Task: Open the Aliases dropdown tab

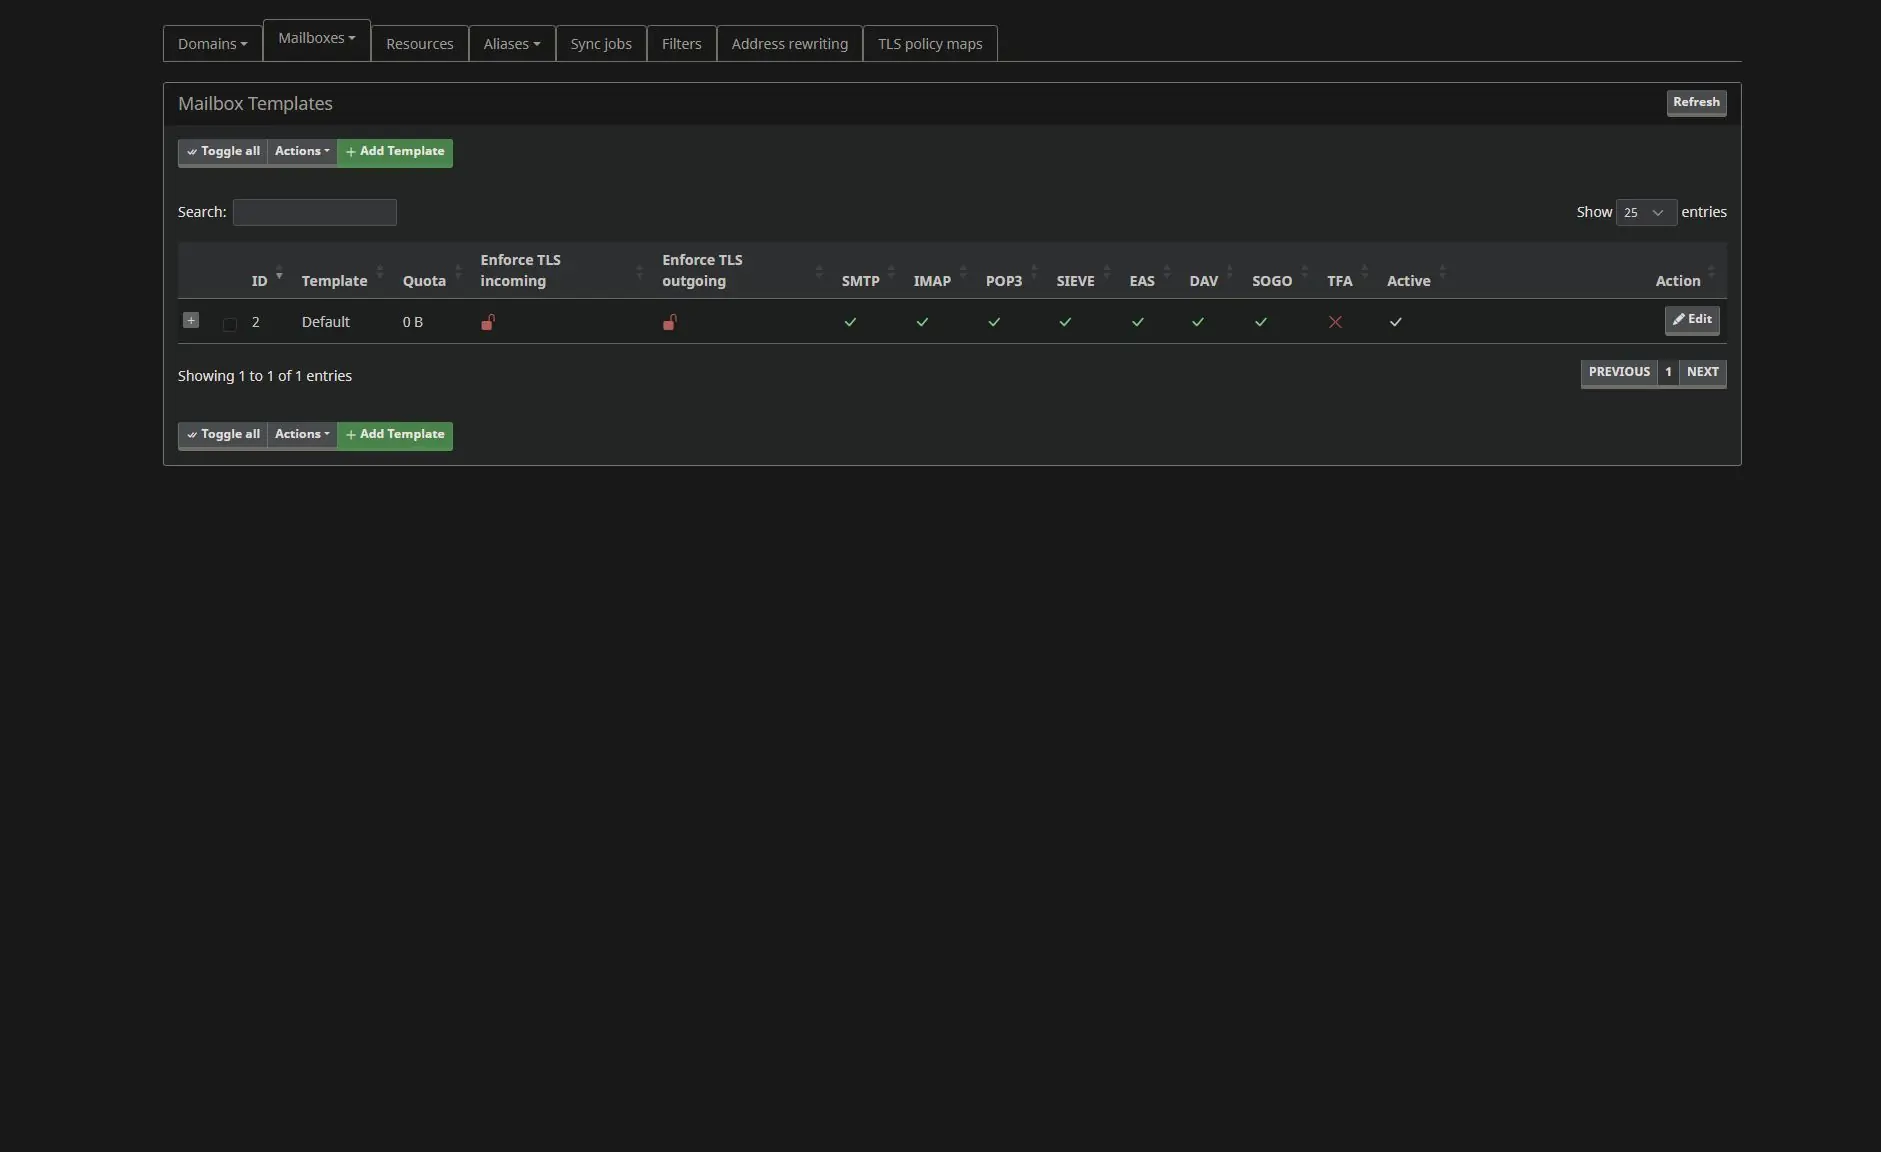Action: [x=512, y=44]
